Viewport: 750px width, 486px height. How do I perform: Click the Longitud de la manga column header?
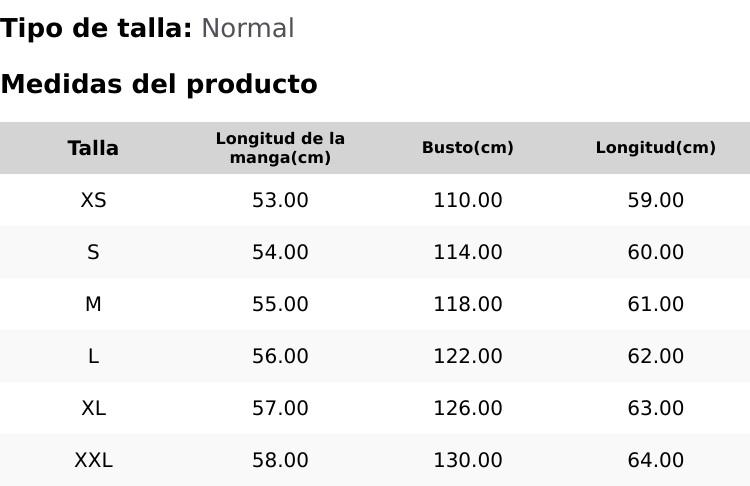pos(280,148)
